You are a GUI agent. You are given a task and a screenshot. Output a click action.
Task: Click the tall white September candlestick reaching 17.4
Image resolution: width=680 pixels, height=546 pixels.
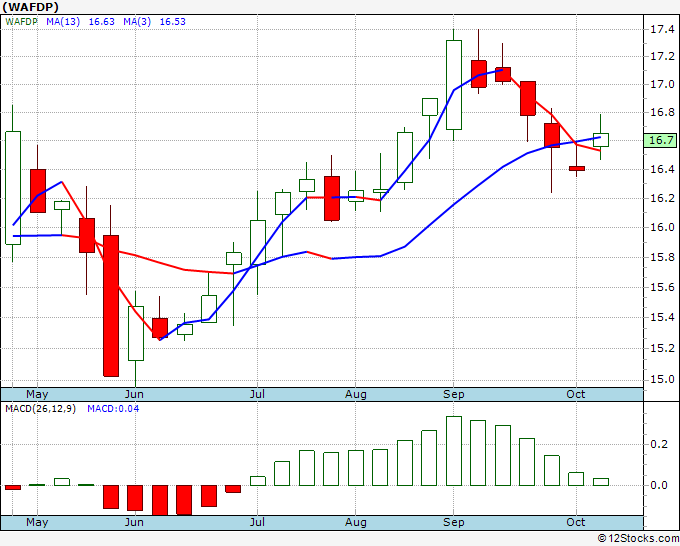coord(454,85)
